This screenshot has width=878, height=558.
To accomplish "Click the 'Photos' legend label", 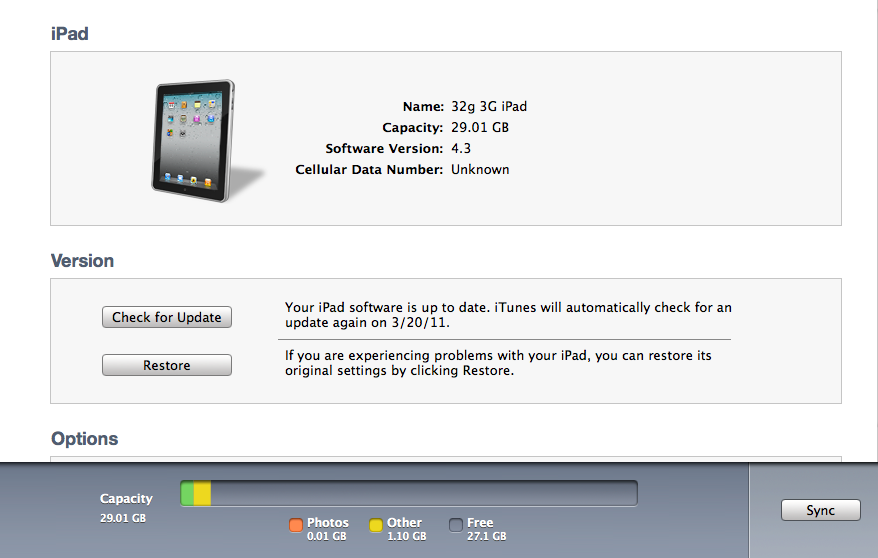I will [328, 523].
